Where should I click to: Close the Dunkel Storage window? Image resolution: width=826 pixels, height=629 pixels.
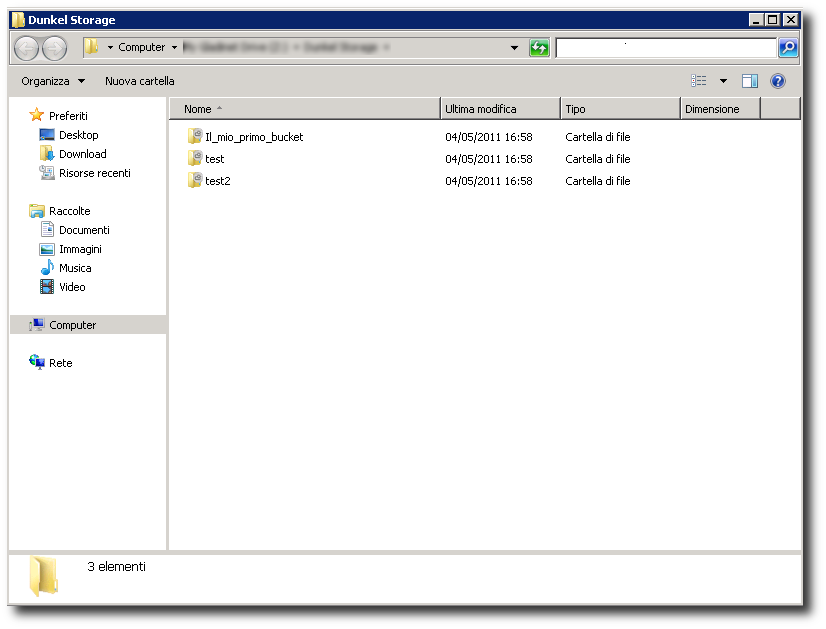pyautogui.click(x=790, y=20)
